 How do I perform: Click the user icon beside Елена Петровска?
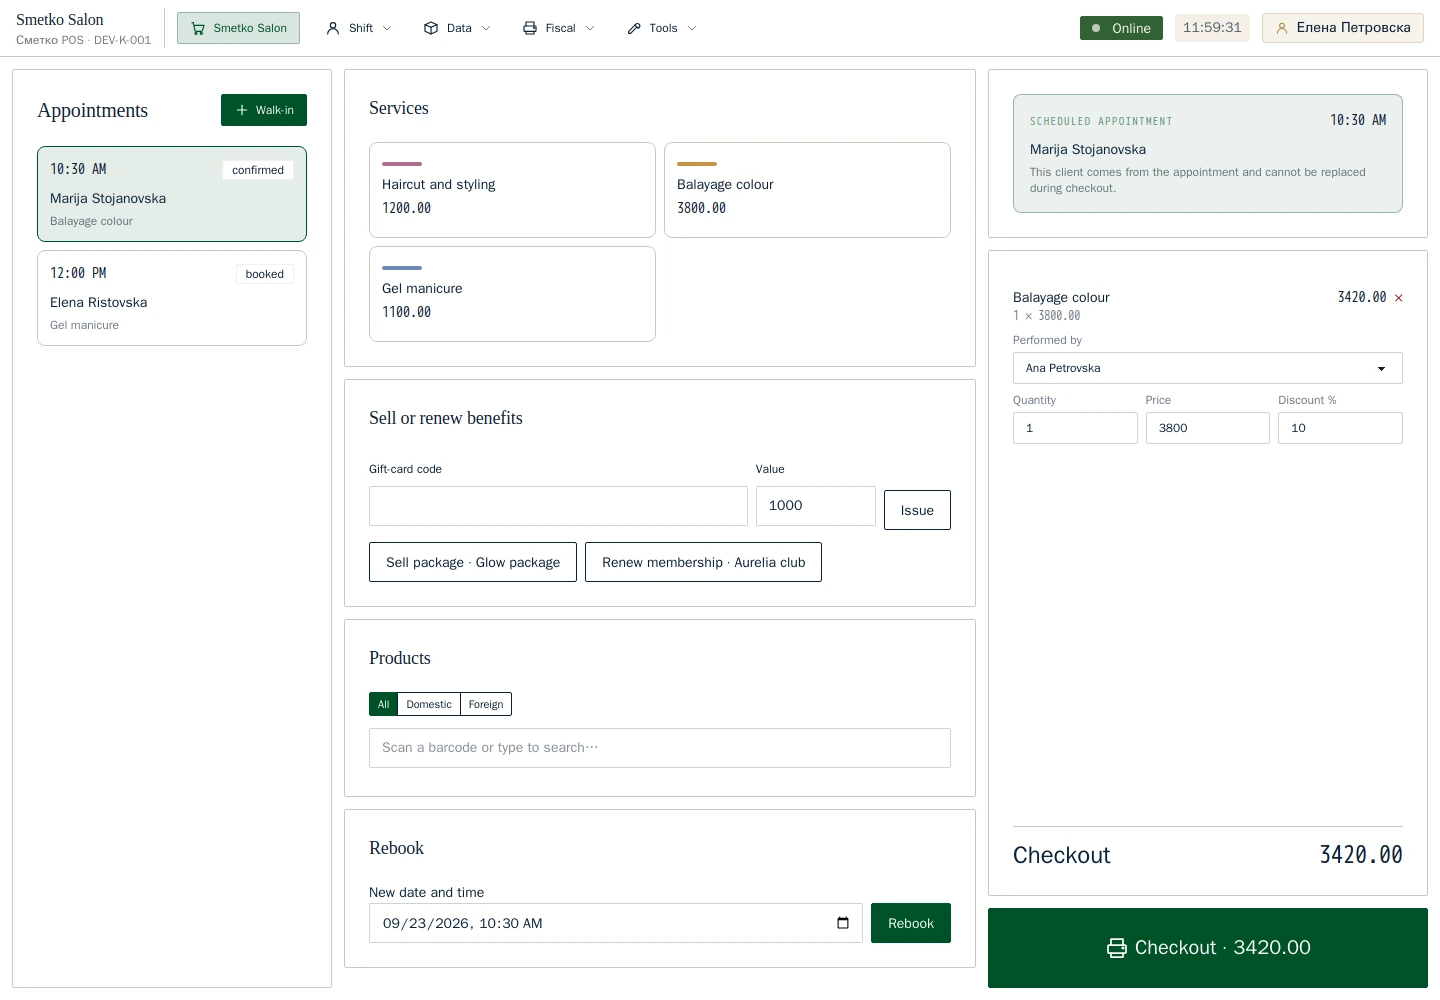tap(1281, 28)
